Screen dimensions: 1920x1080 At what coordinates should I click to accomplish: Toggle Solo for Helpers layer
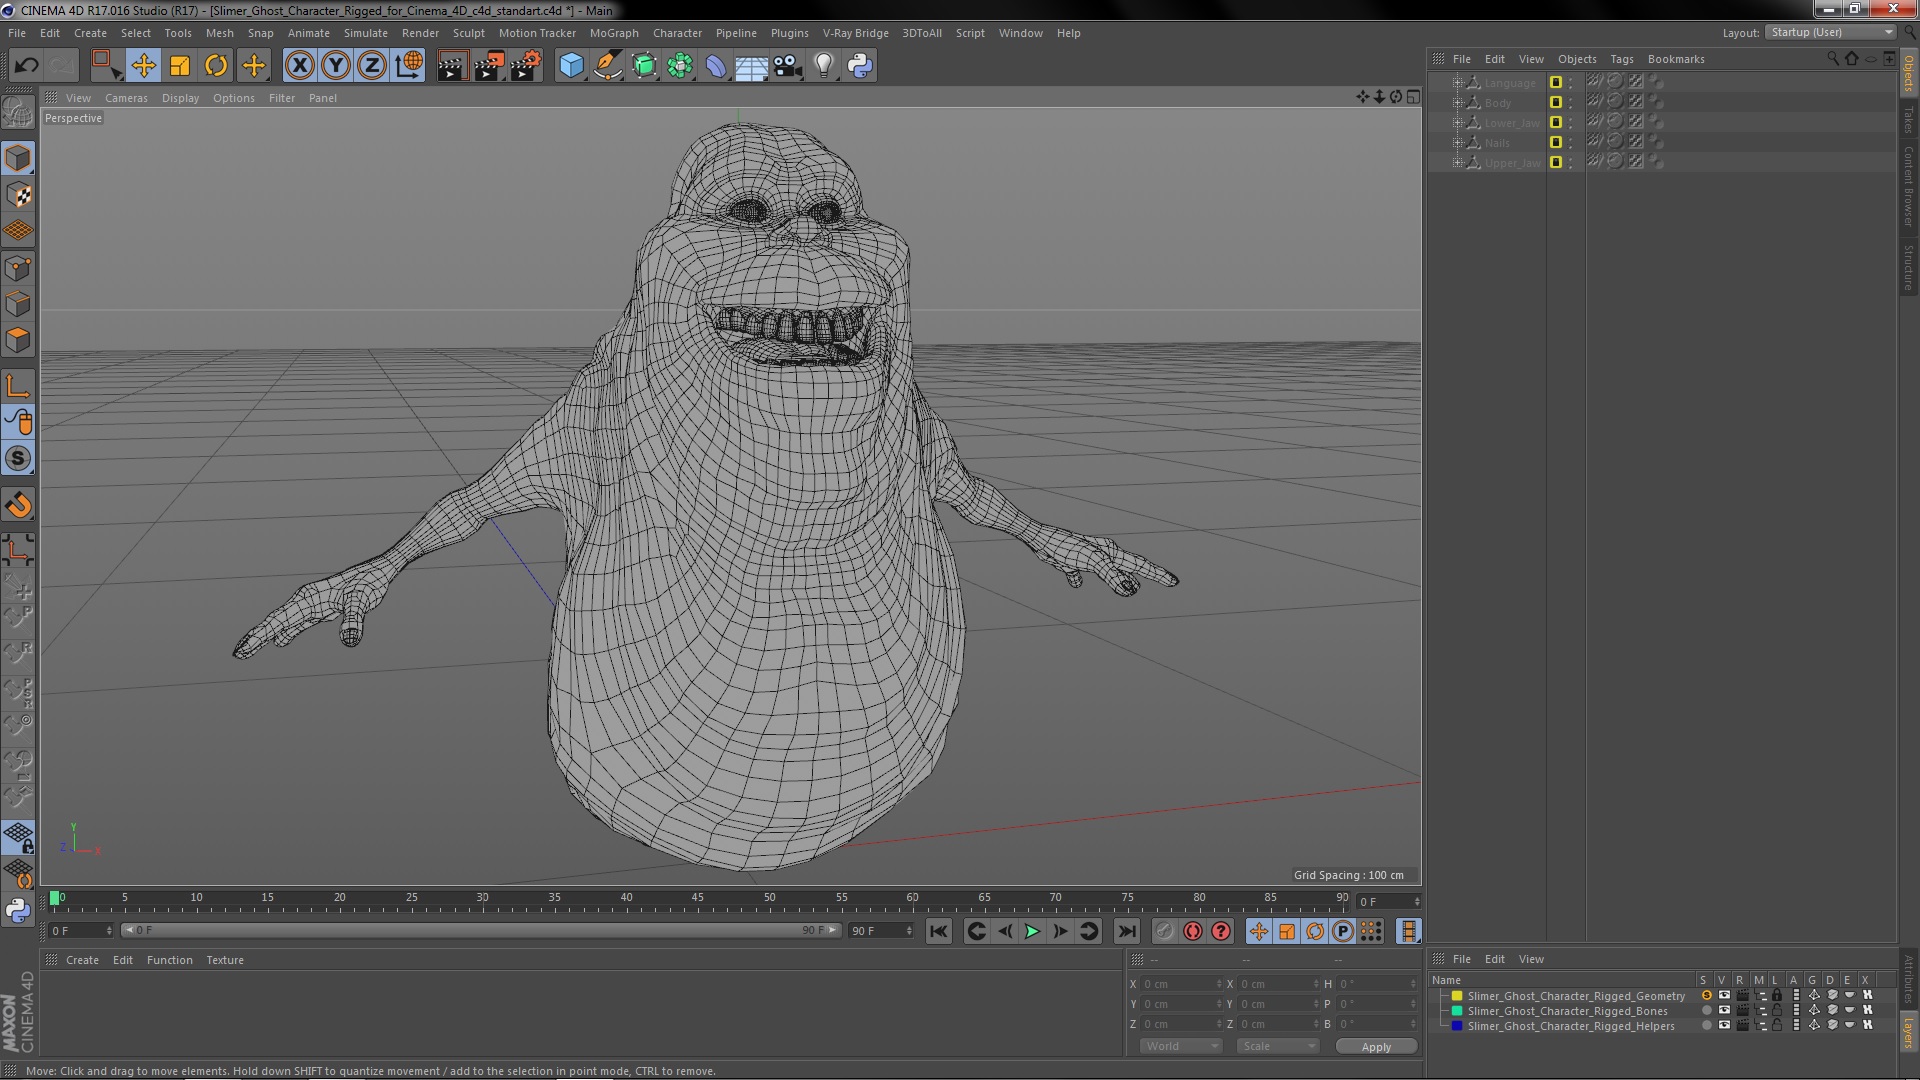coord(1706,1026)
